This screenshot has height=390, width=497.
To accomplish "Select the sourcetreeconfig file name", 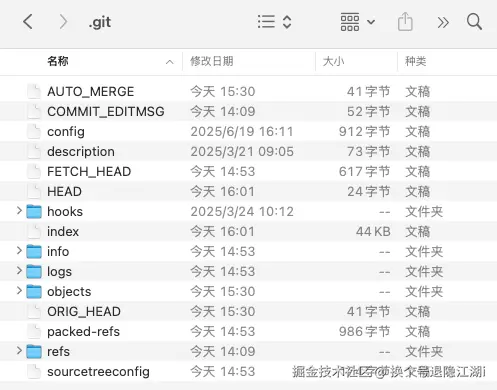I will pyautogui.click(x=98, y=372).
